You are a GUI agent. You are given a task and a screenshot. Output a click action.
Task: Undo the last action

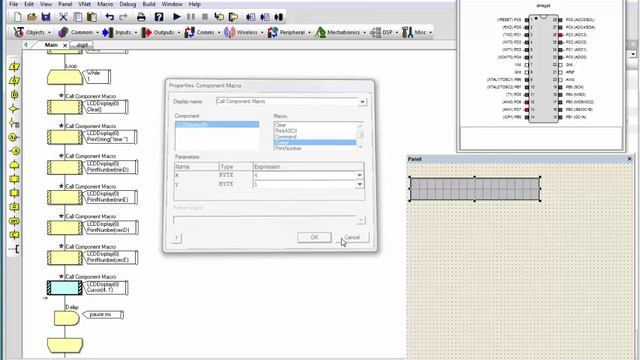(x=109, y=17)
